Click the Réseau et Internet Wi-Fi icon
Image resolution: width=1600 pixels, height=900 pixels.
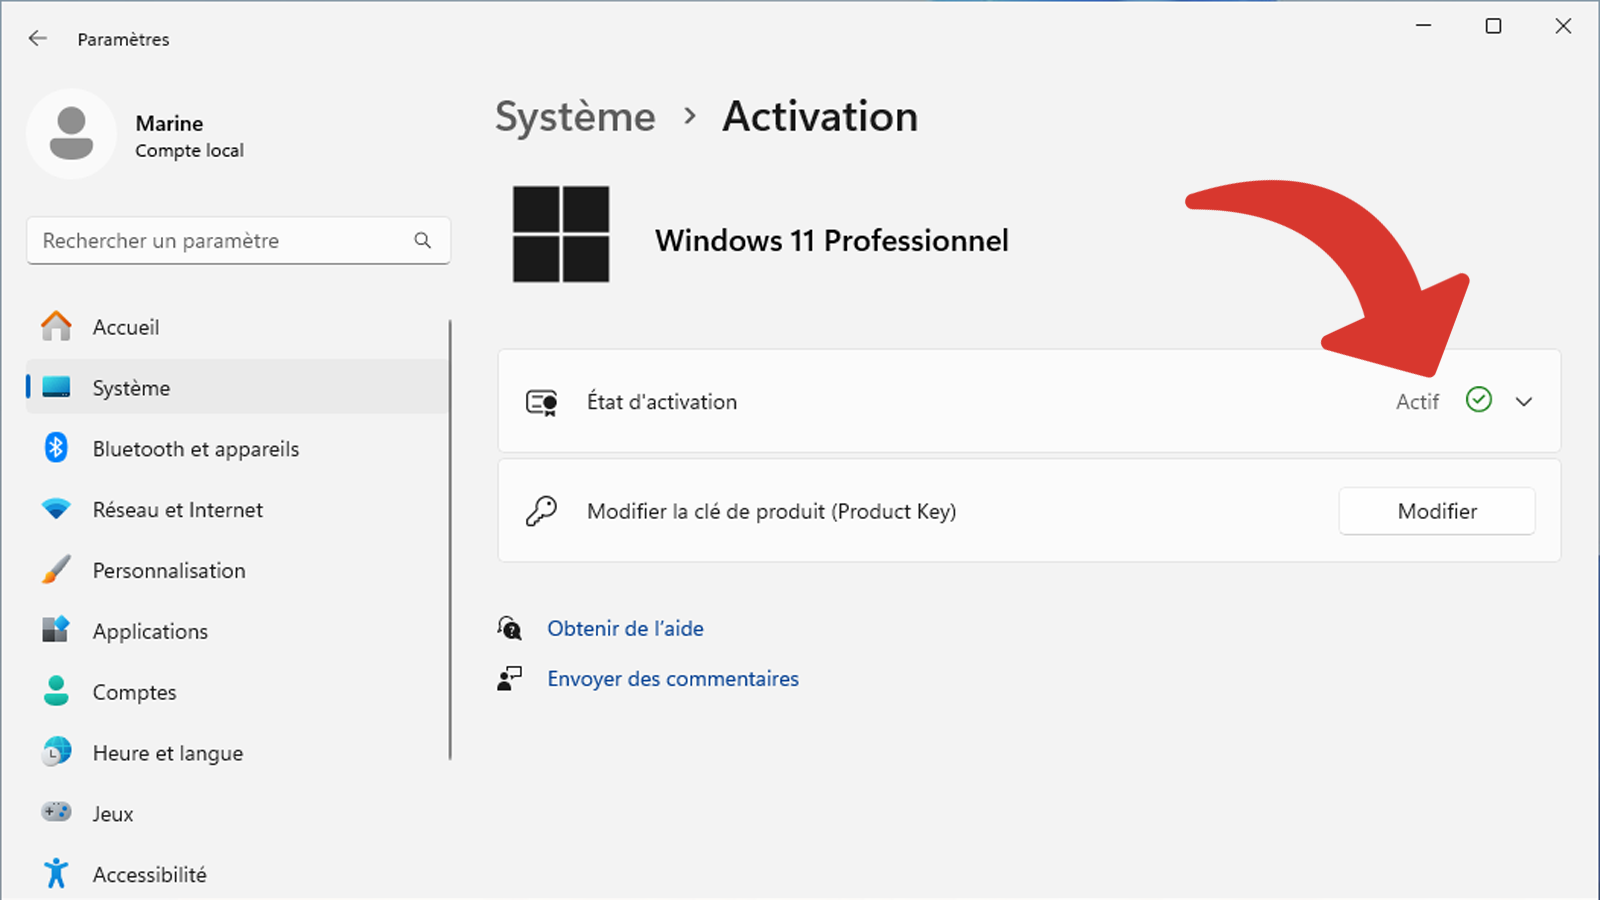pos(56,509)
